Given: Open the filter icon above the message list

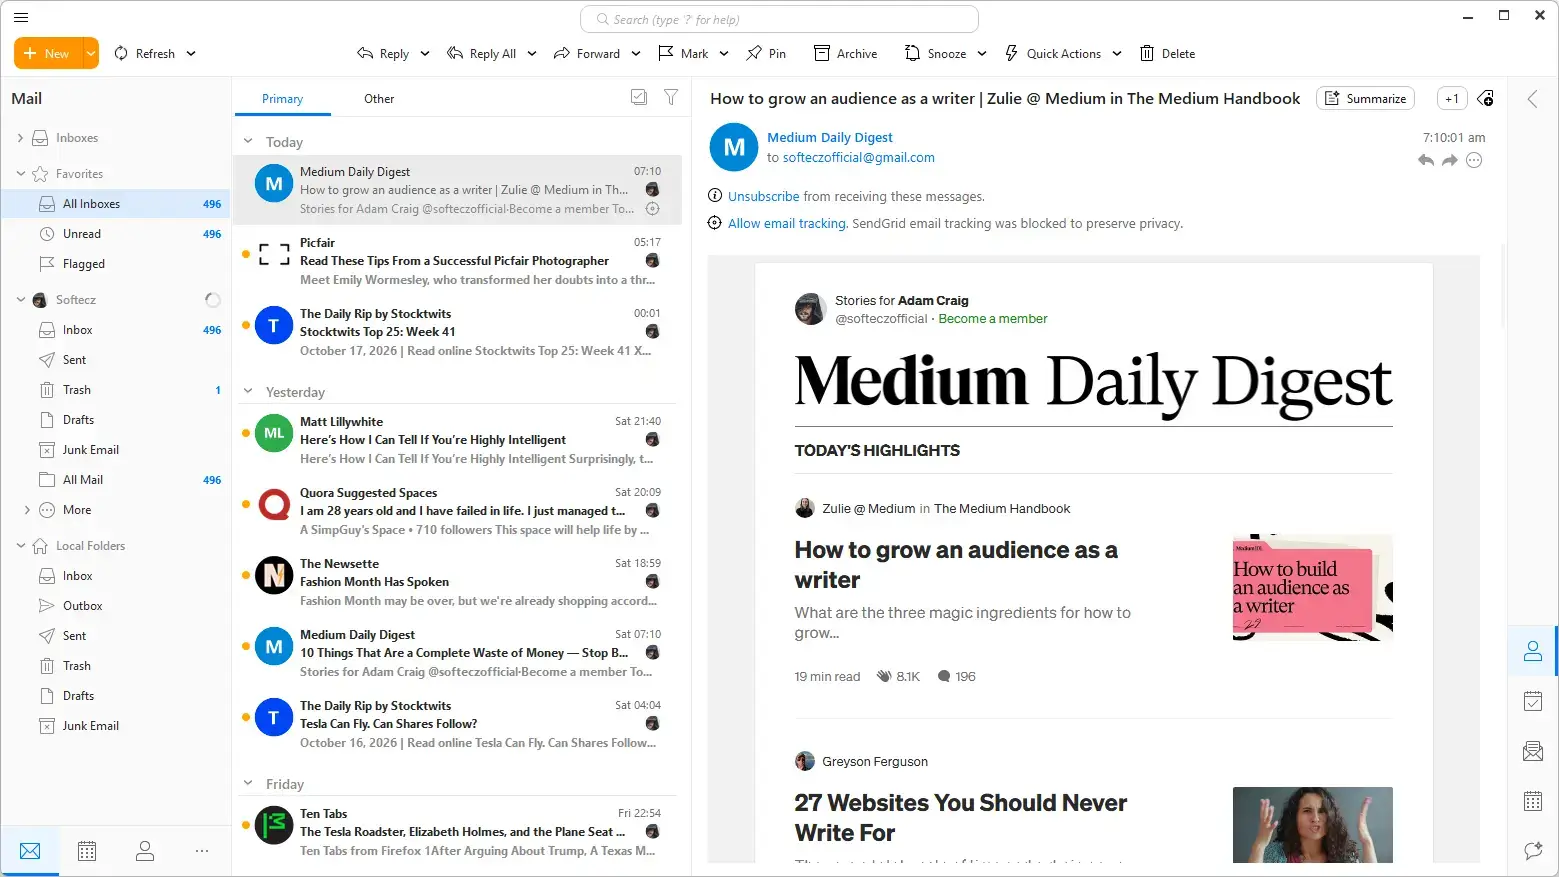Looking at the screenshot, I should click(671, 97).
